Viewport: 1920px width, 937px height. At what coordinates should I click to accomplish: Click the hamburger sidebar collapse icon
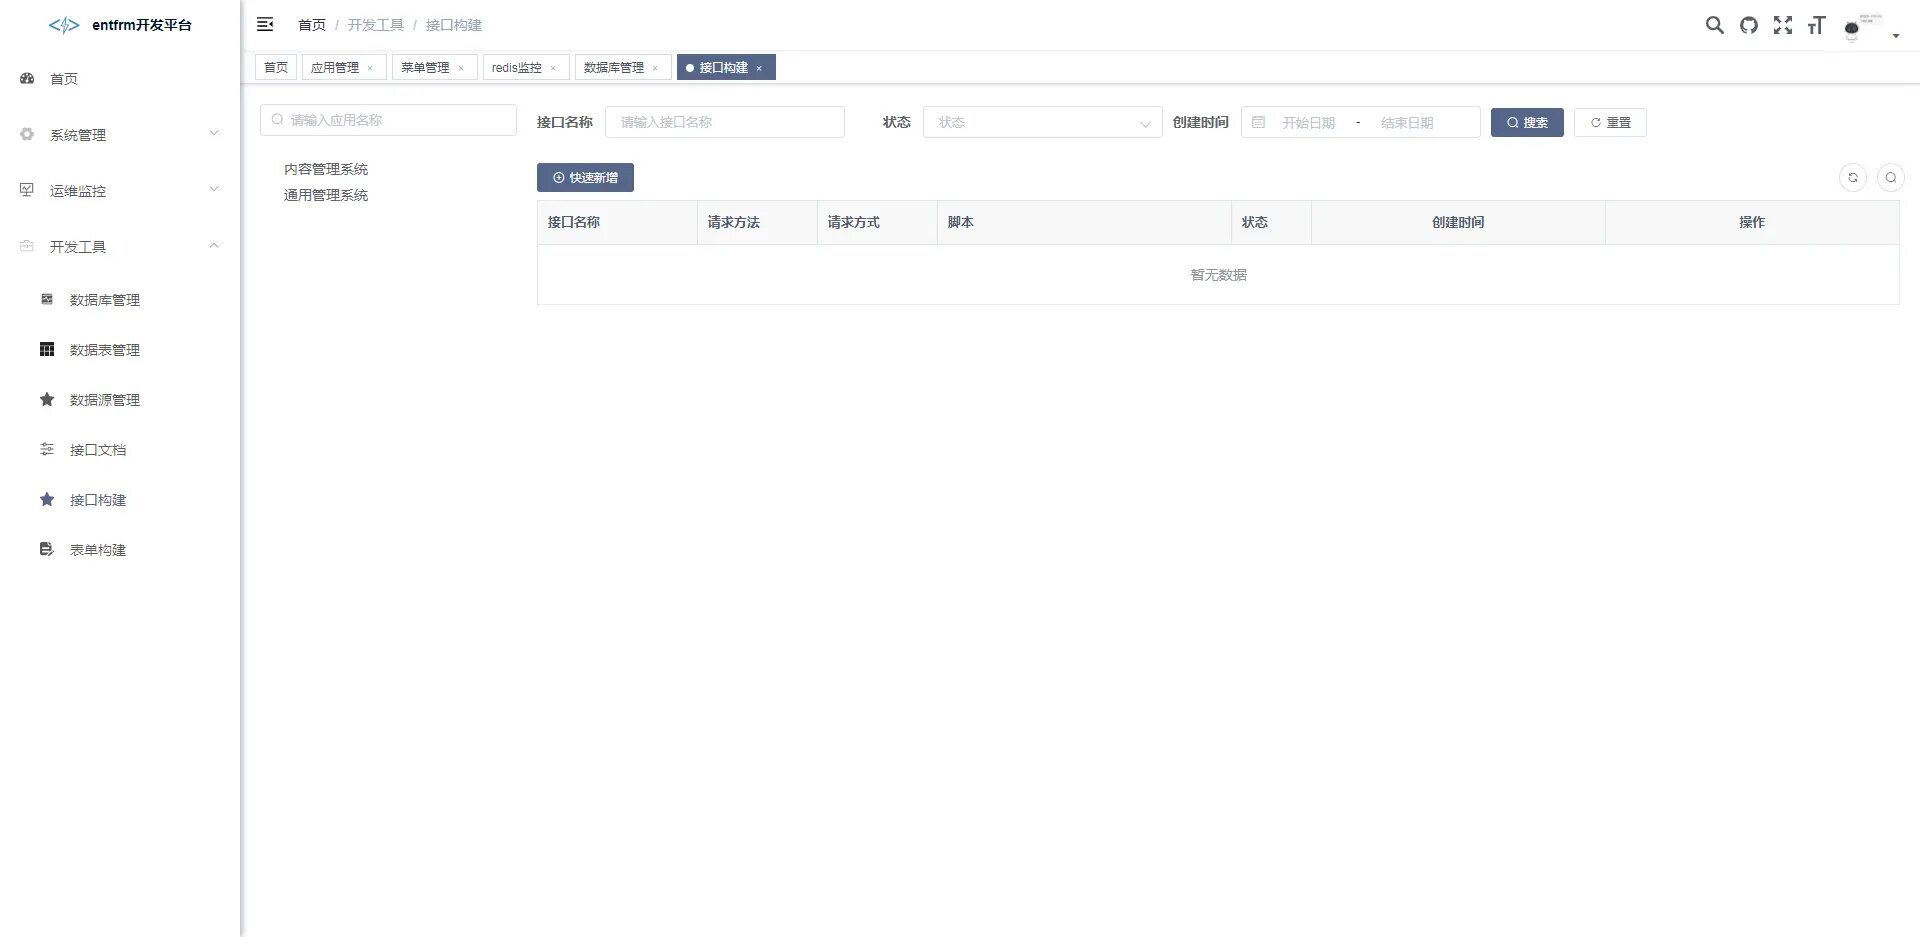coord(265,25)
